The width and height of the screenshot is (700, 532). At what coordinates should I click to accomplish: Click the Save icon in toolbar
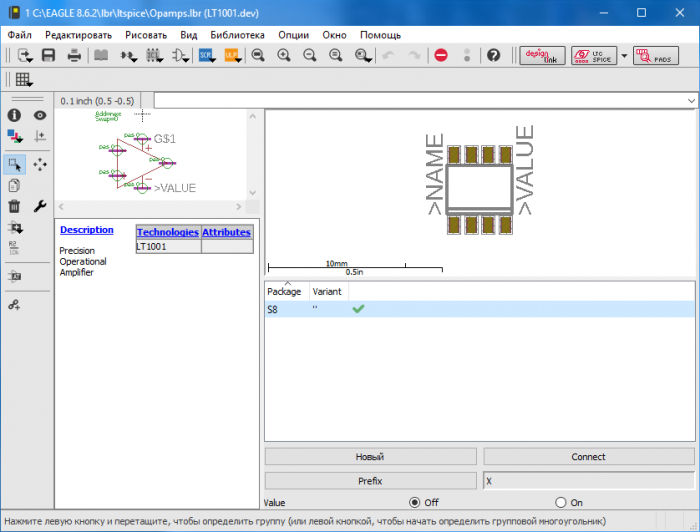(48, 56)
